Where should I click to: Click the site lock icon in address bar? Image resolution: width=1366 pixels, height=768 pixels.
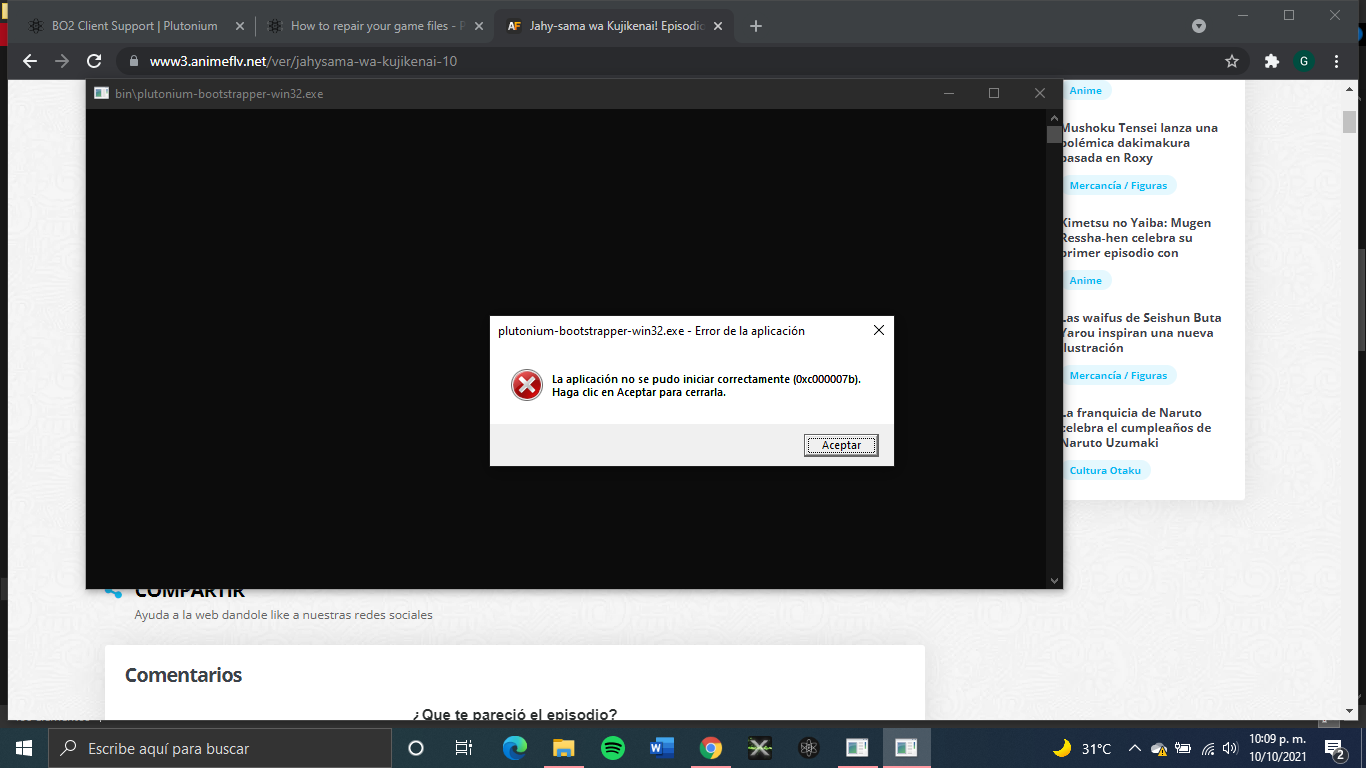tap(134, 61)
